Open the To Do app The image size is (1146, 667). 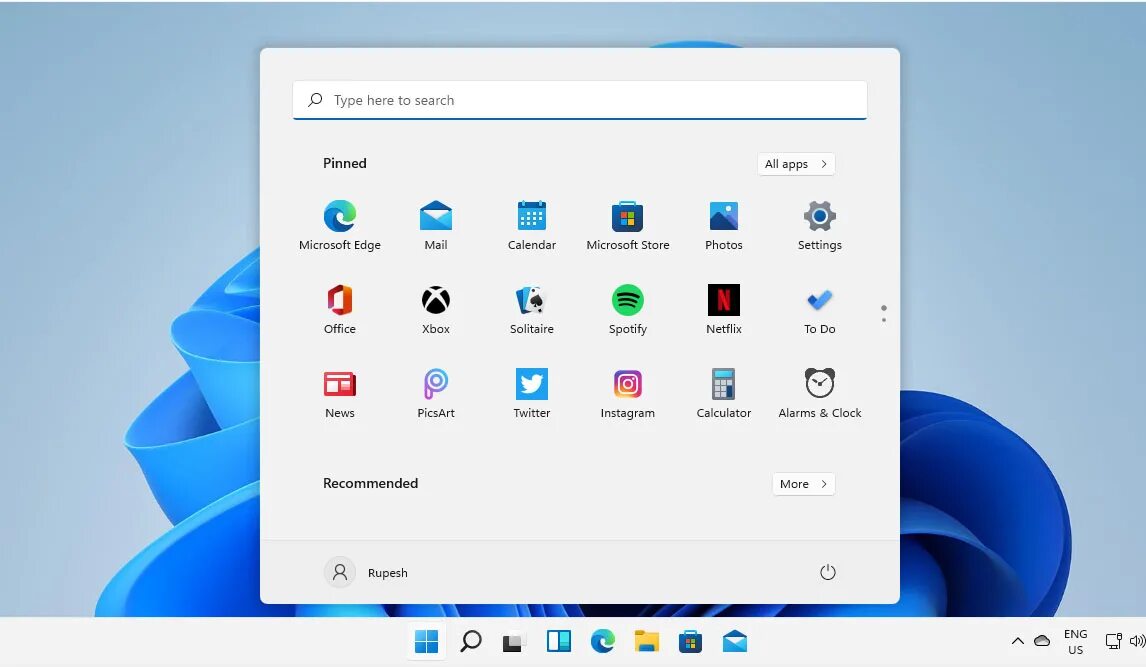click(819, 309)
